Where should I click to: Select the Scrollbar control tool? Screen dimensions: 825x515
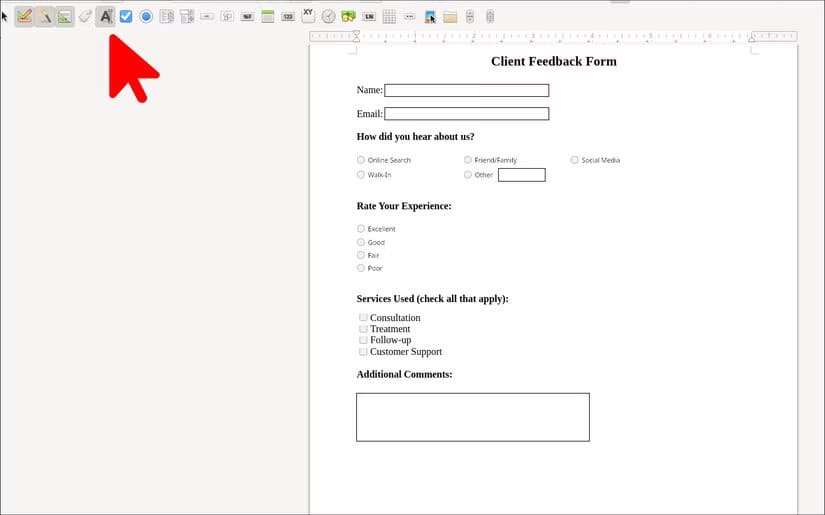coord(490,16)
